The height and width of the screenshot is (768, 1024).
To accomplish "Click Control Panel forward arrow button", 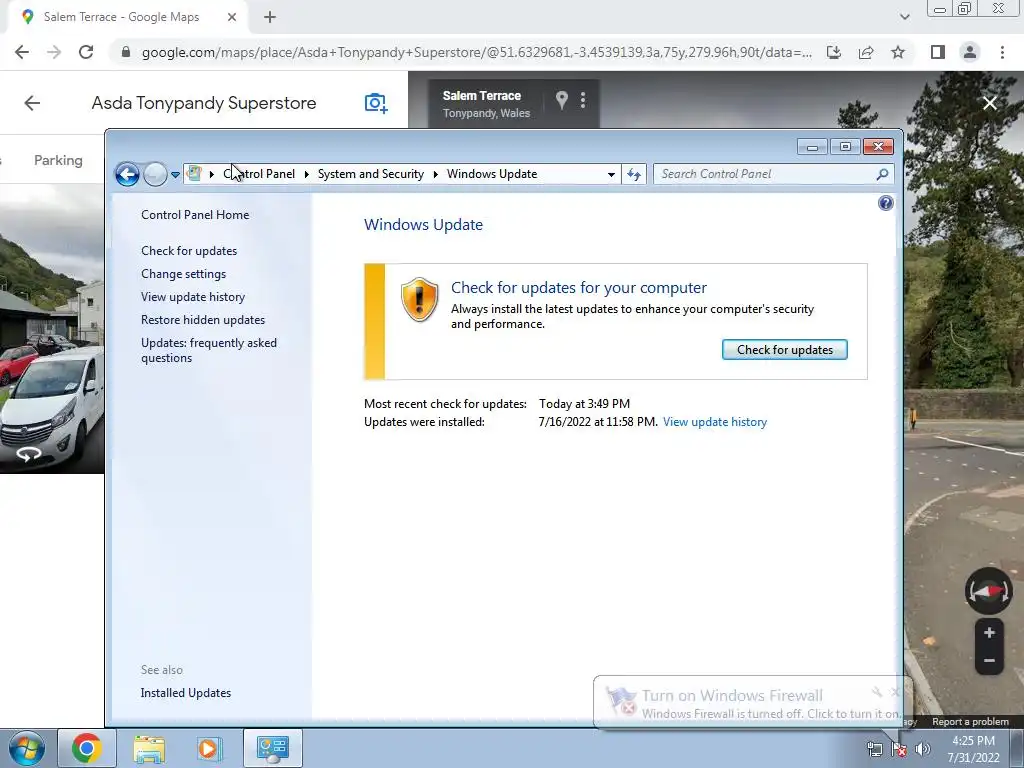I will 155,174.
